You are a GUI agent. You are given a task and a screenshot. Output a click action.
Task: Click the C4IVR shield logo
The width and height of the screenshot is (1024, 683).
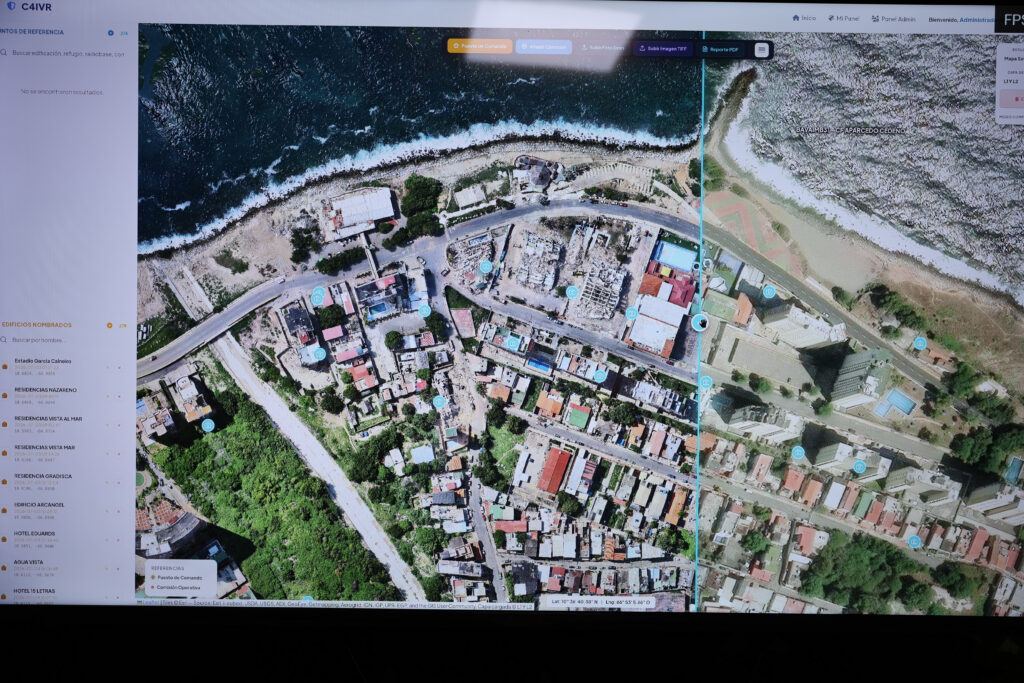11,7
